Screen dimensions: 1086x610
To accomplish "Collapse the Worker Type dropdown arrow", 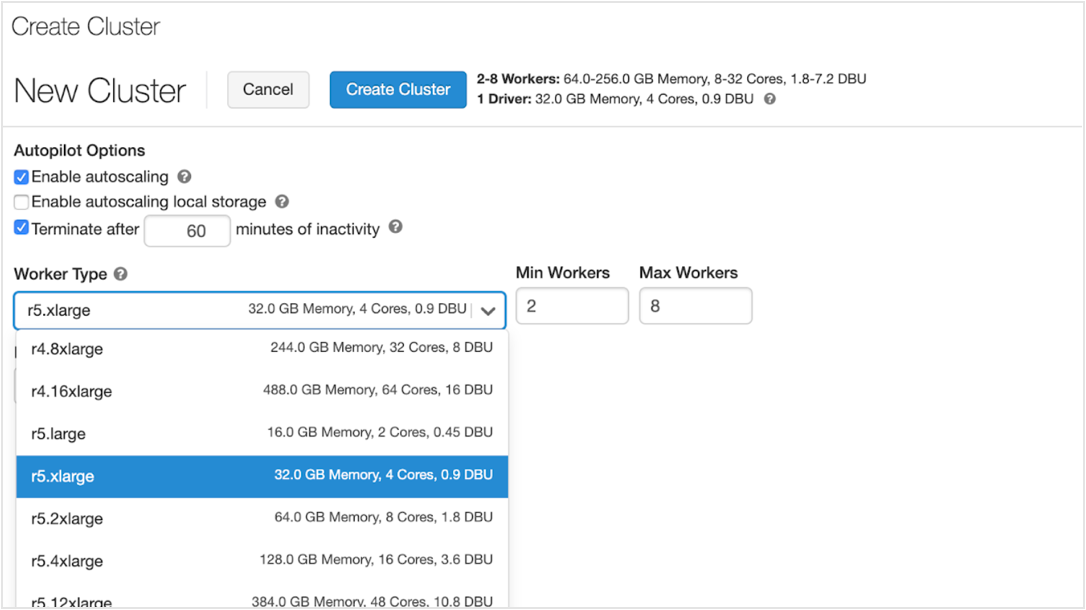I will tap(488, 311).
